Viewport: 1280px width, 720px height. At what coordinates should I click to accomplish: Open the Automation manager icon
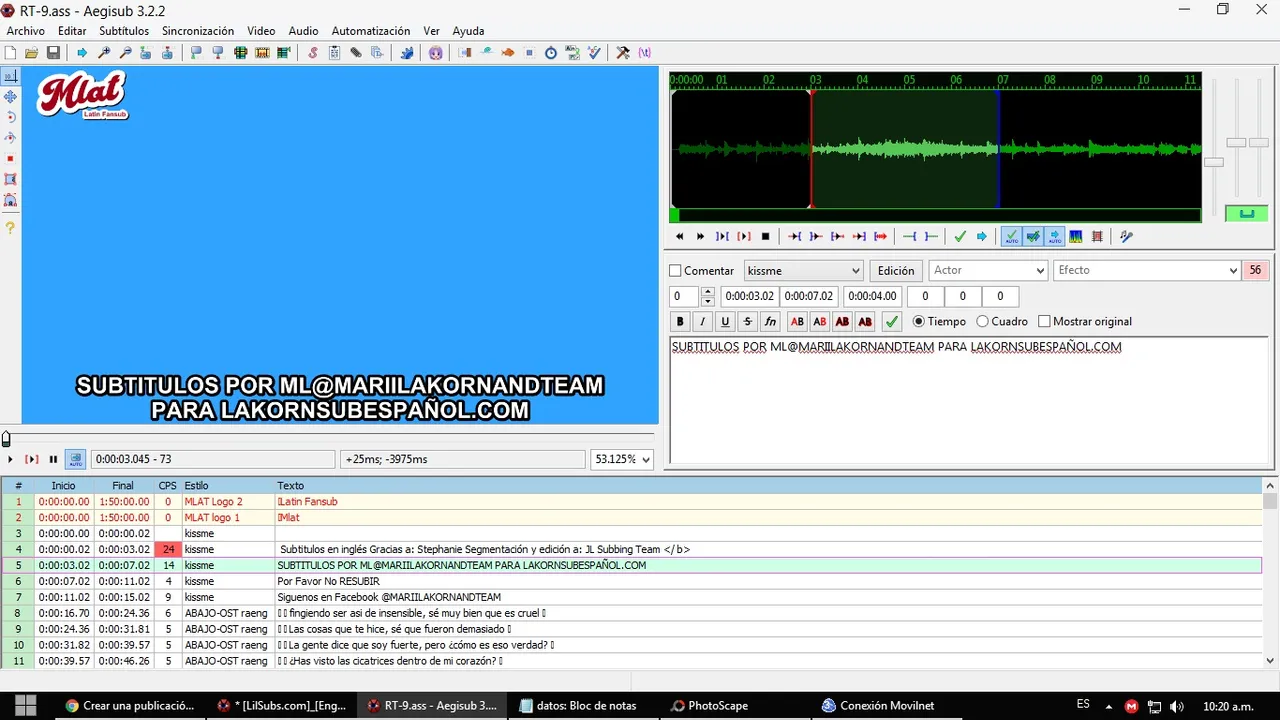(x=407, y=53)
